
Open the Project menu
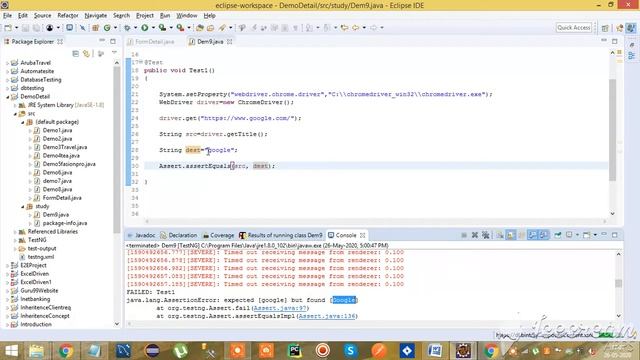[144, 16]
